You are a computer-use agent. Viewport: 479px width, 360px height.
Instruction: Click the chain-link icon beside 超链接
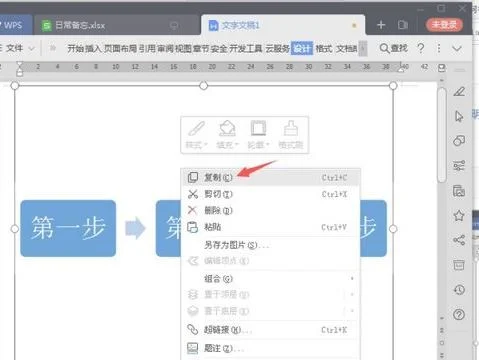click(x=193, y=329)
